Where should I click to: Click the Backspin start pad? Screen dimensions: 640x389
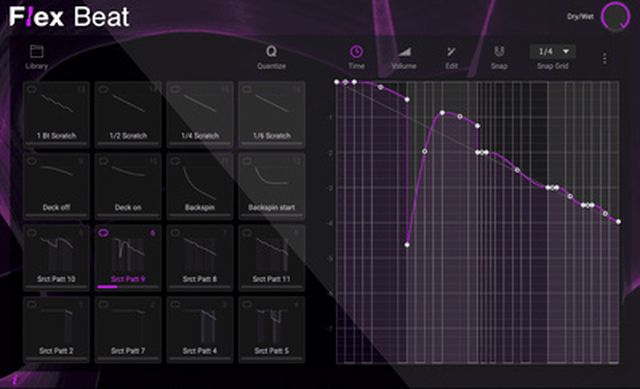tap(271, 186)
